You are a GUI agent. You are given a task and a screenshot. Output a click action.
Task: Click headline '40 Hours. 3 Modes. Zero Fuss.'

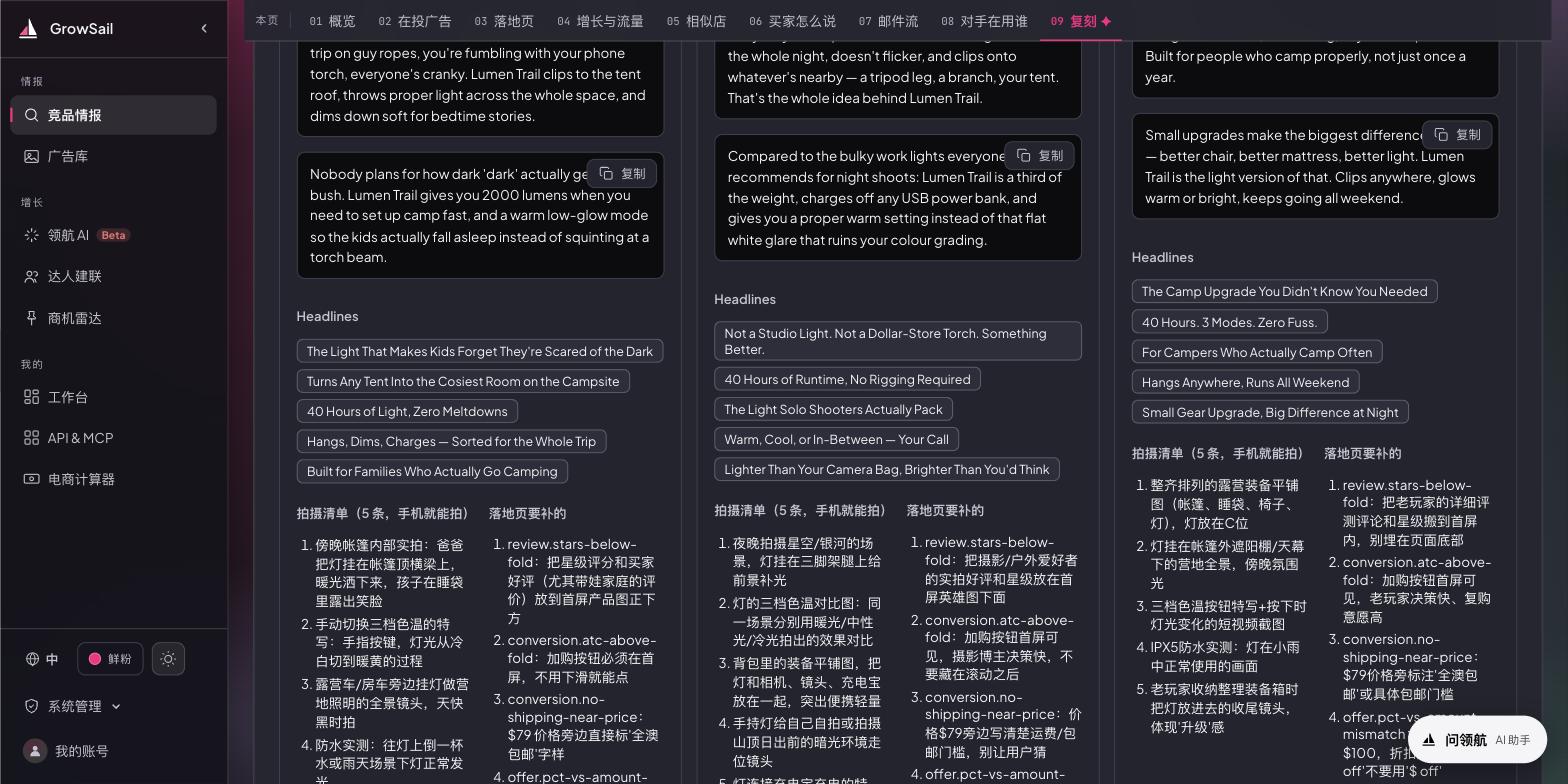coord(1230,322)
